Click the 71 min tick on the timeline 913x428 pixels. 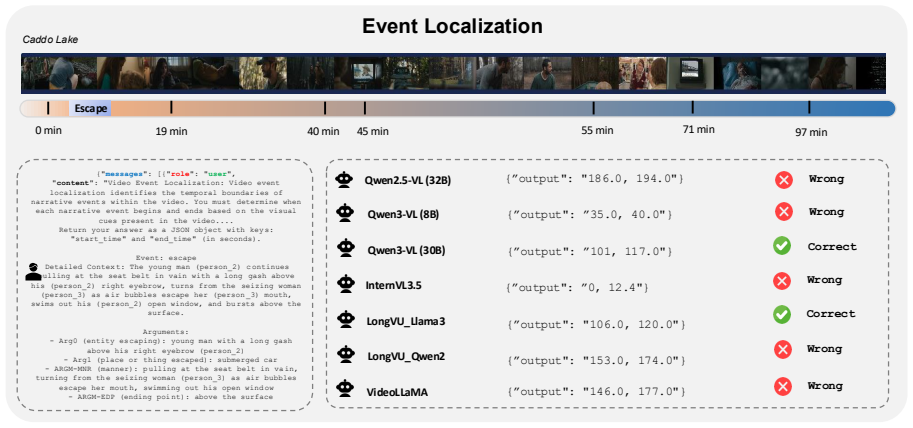point(693,108)
